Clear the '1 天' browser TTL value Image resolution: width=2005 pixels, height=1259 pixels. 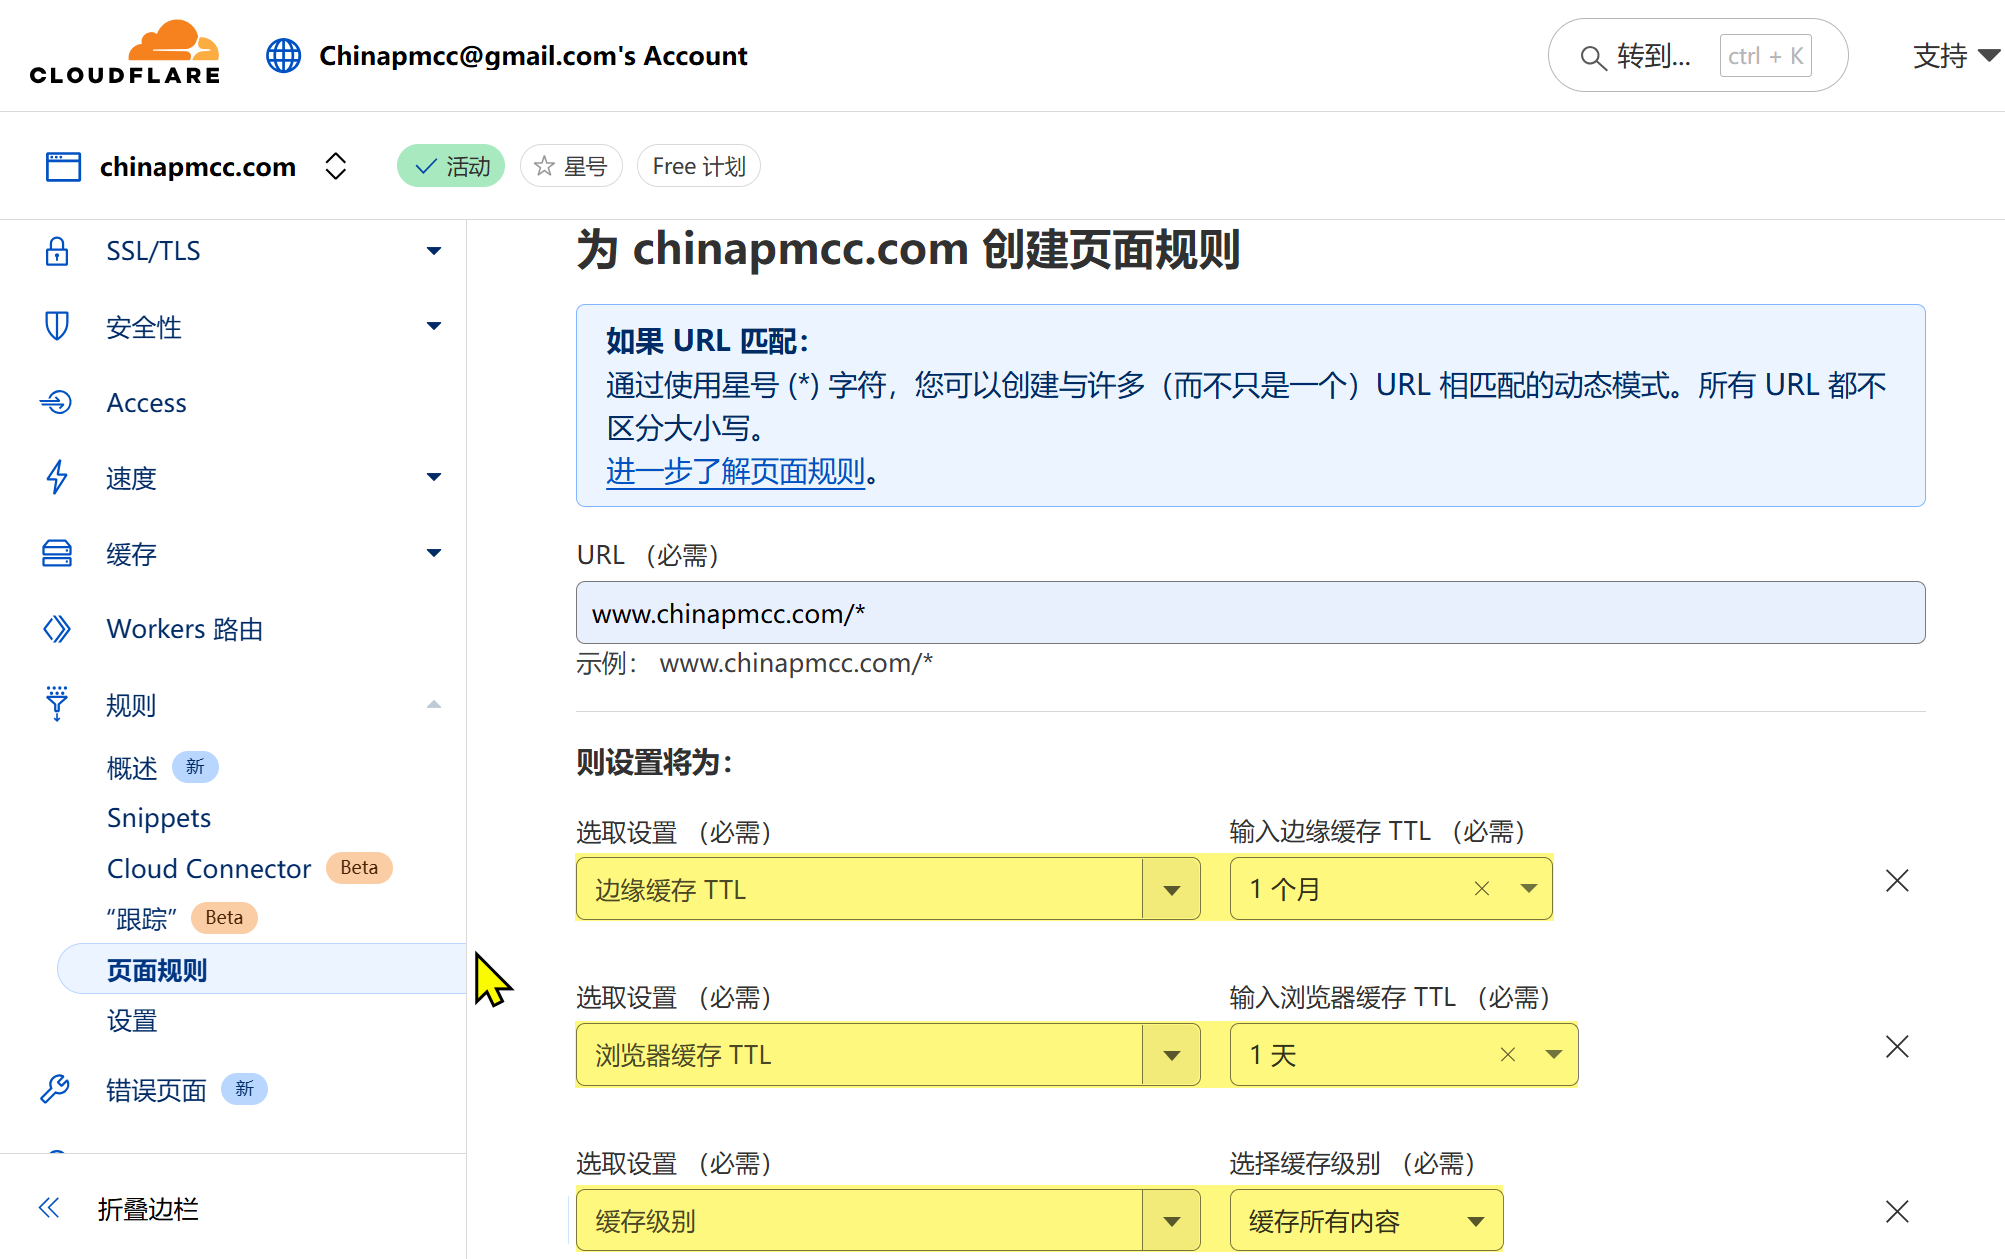click(1508, 1055)
